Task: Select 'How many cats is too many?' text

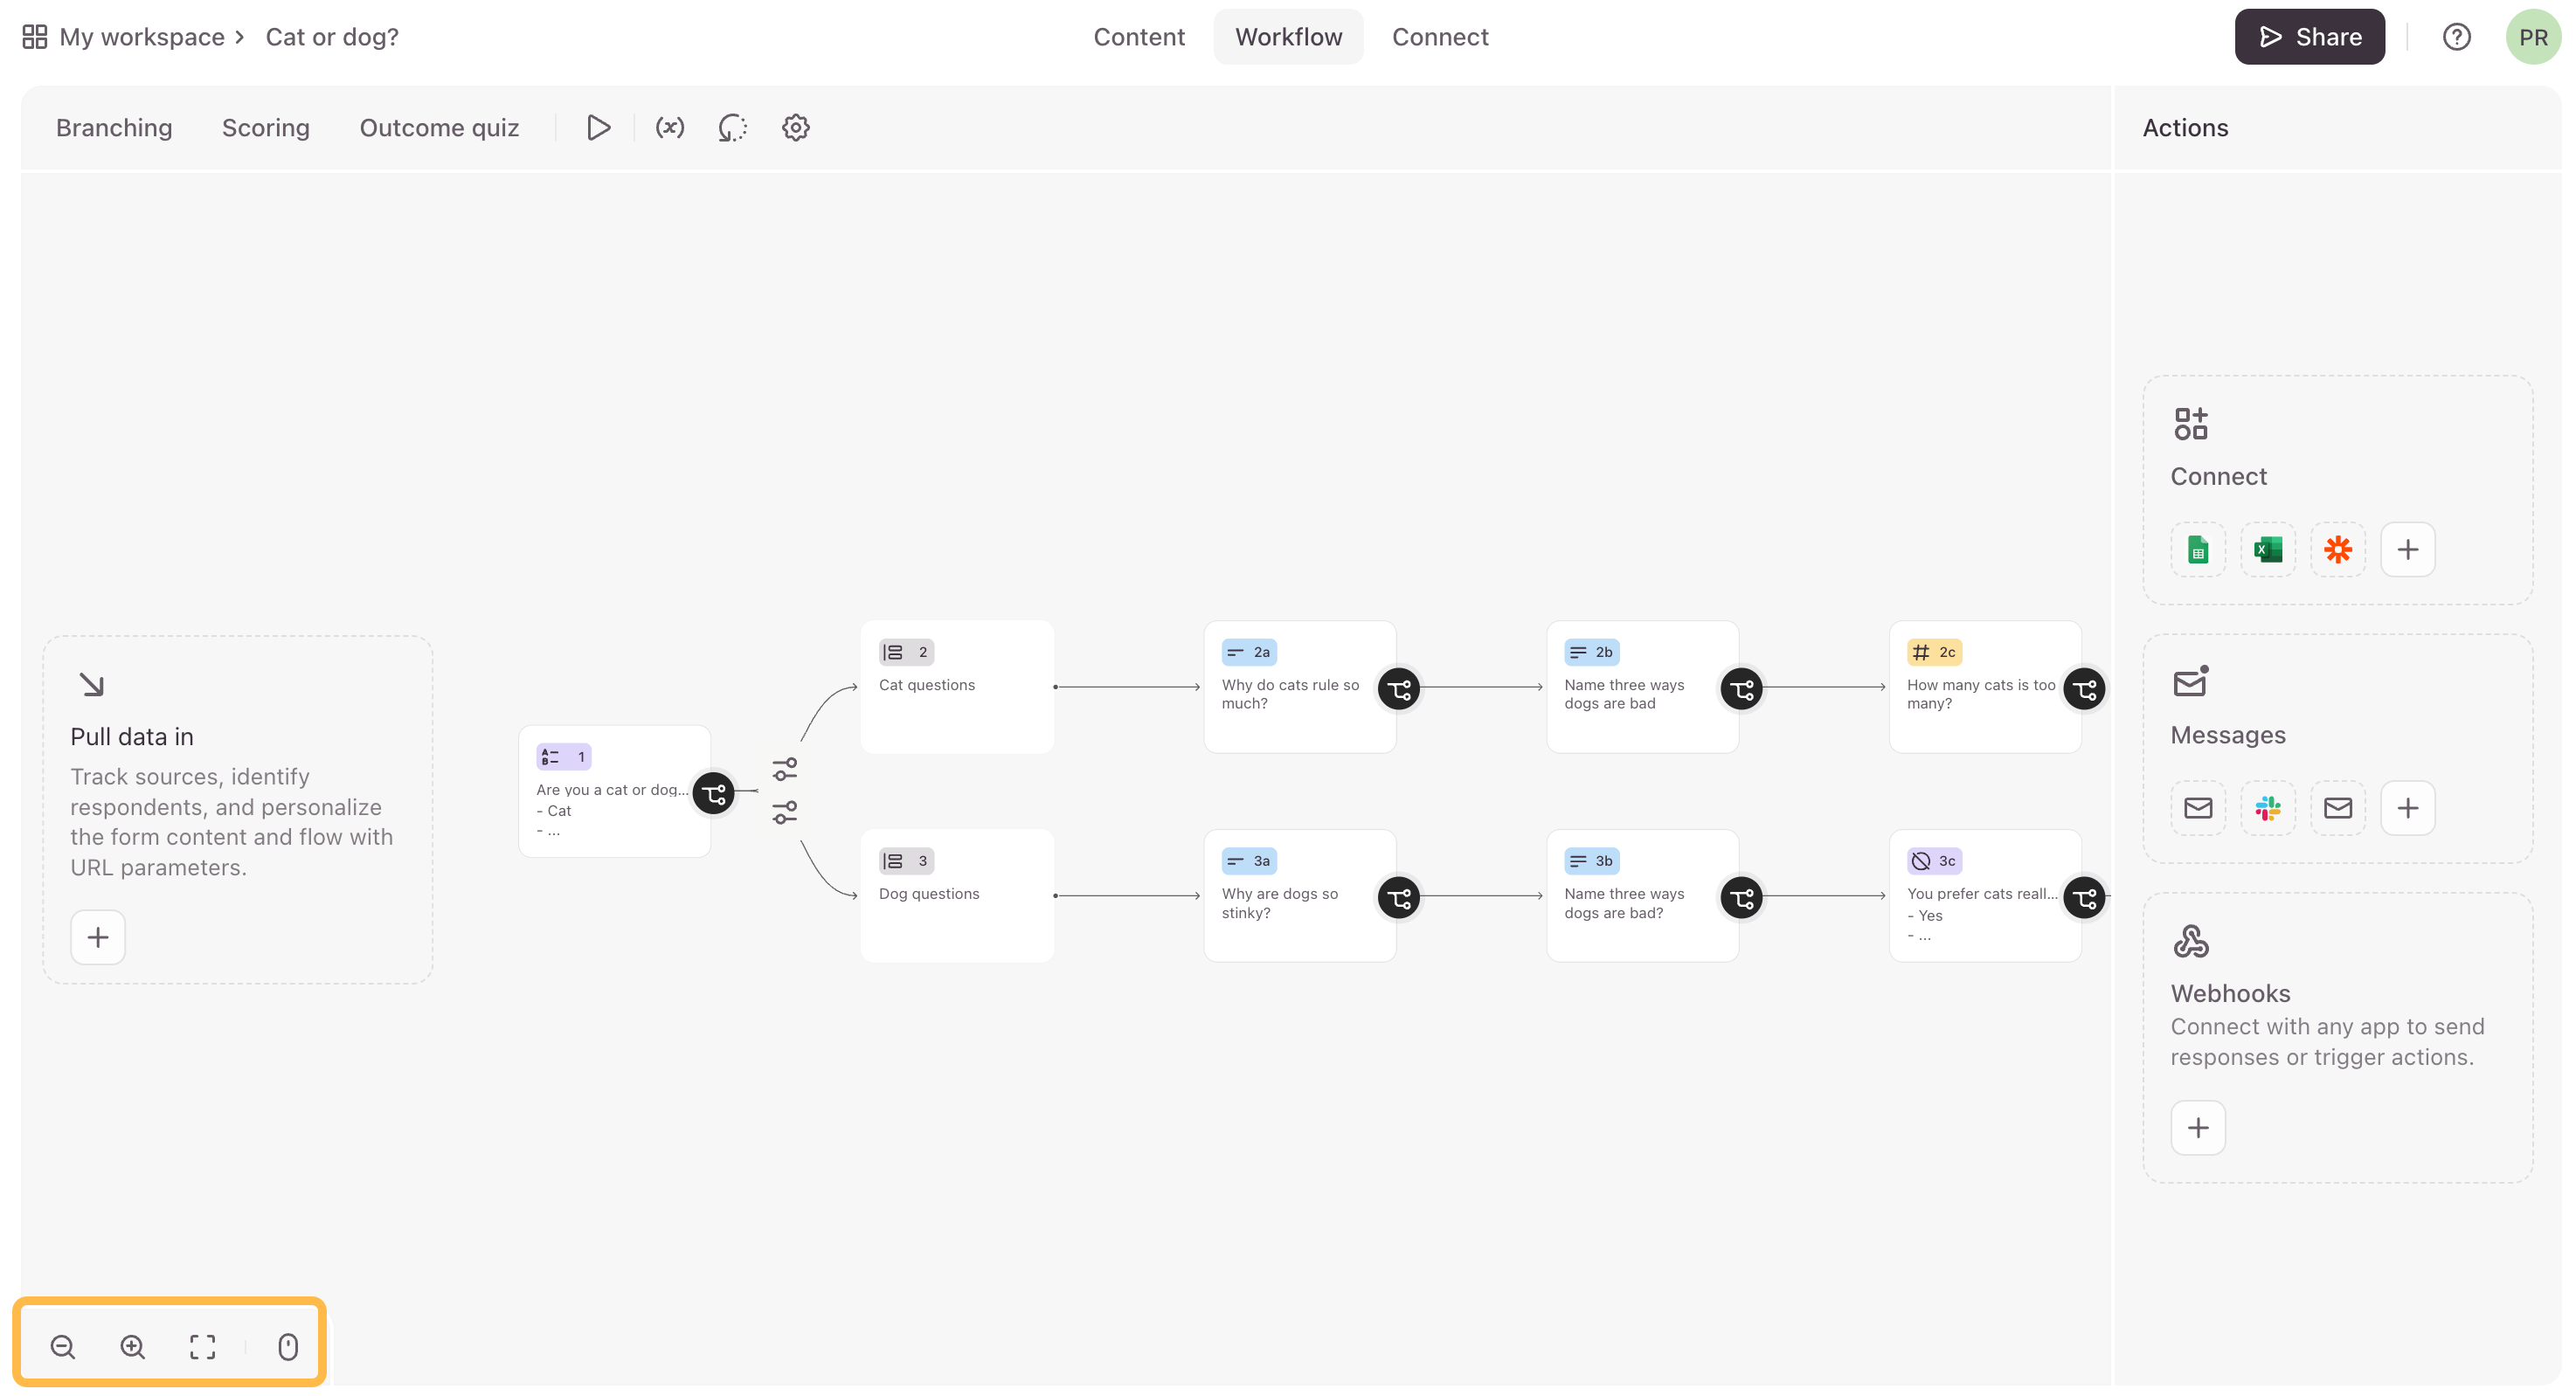Action: coord(1980,694)
